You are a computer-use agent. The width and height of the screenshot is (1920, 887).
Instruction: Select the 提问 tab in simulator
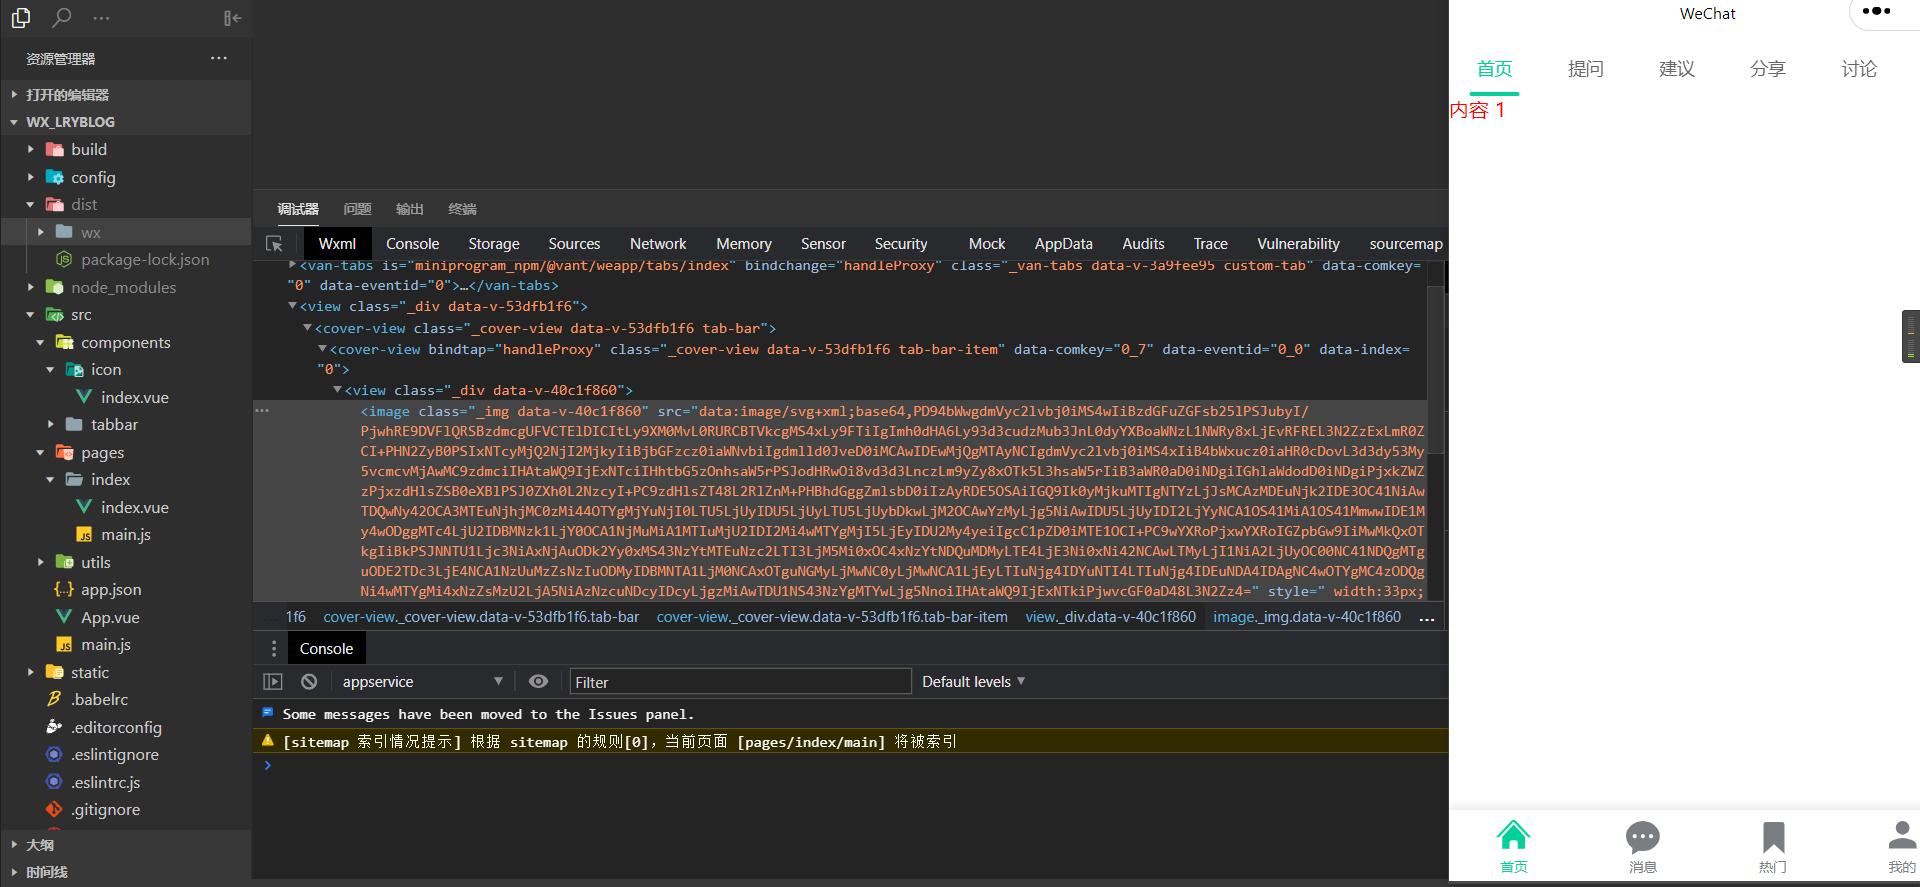(x=1586, y=69)
